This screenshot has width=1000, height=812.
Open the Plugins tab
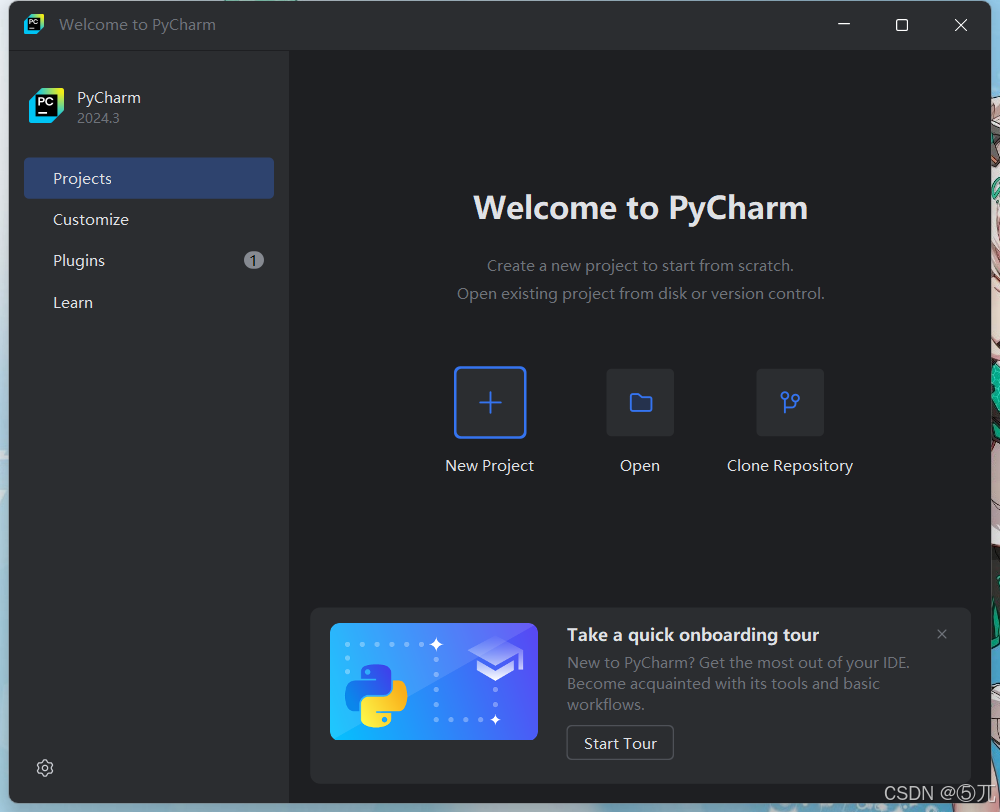click(x=149, y=260)
